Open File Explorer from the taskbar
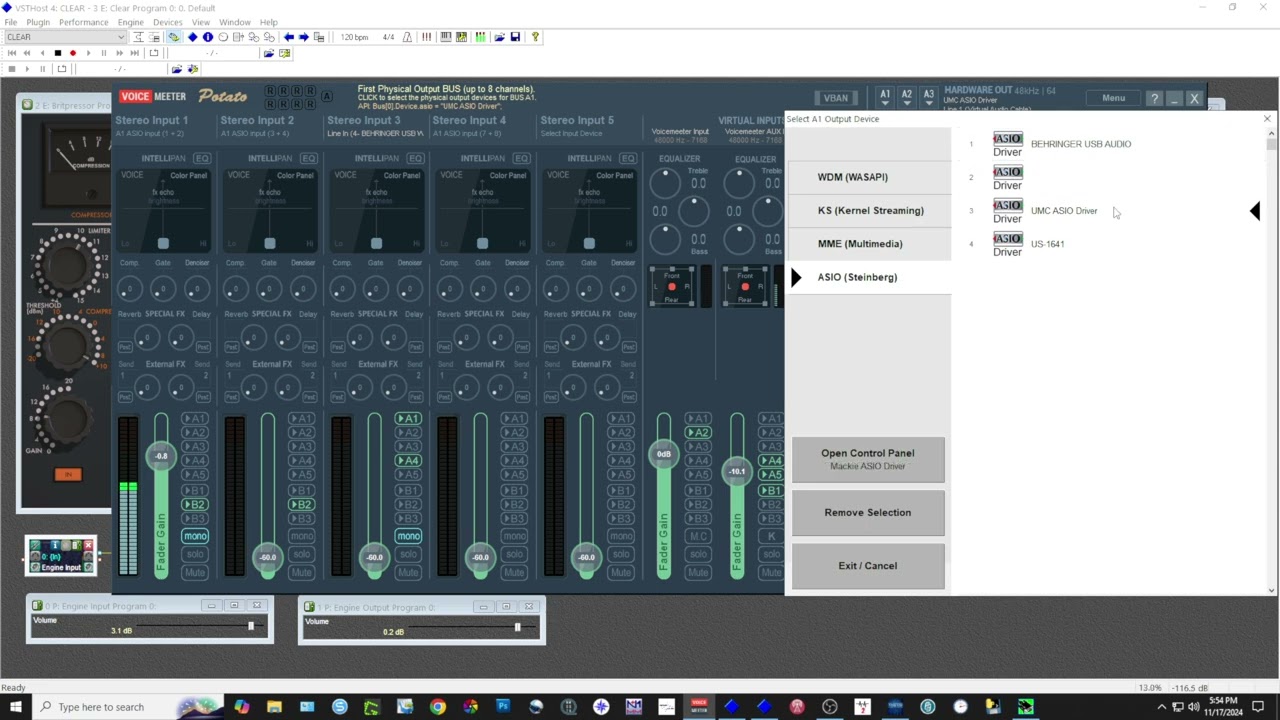The height and width of the screenshot is (720, 1280). pyautogui.click(x=274, y=706)
